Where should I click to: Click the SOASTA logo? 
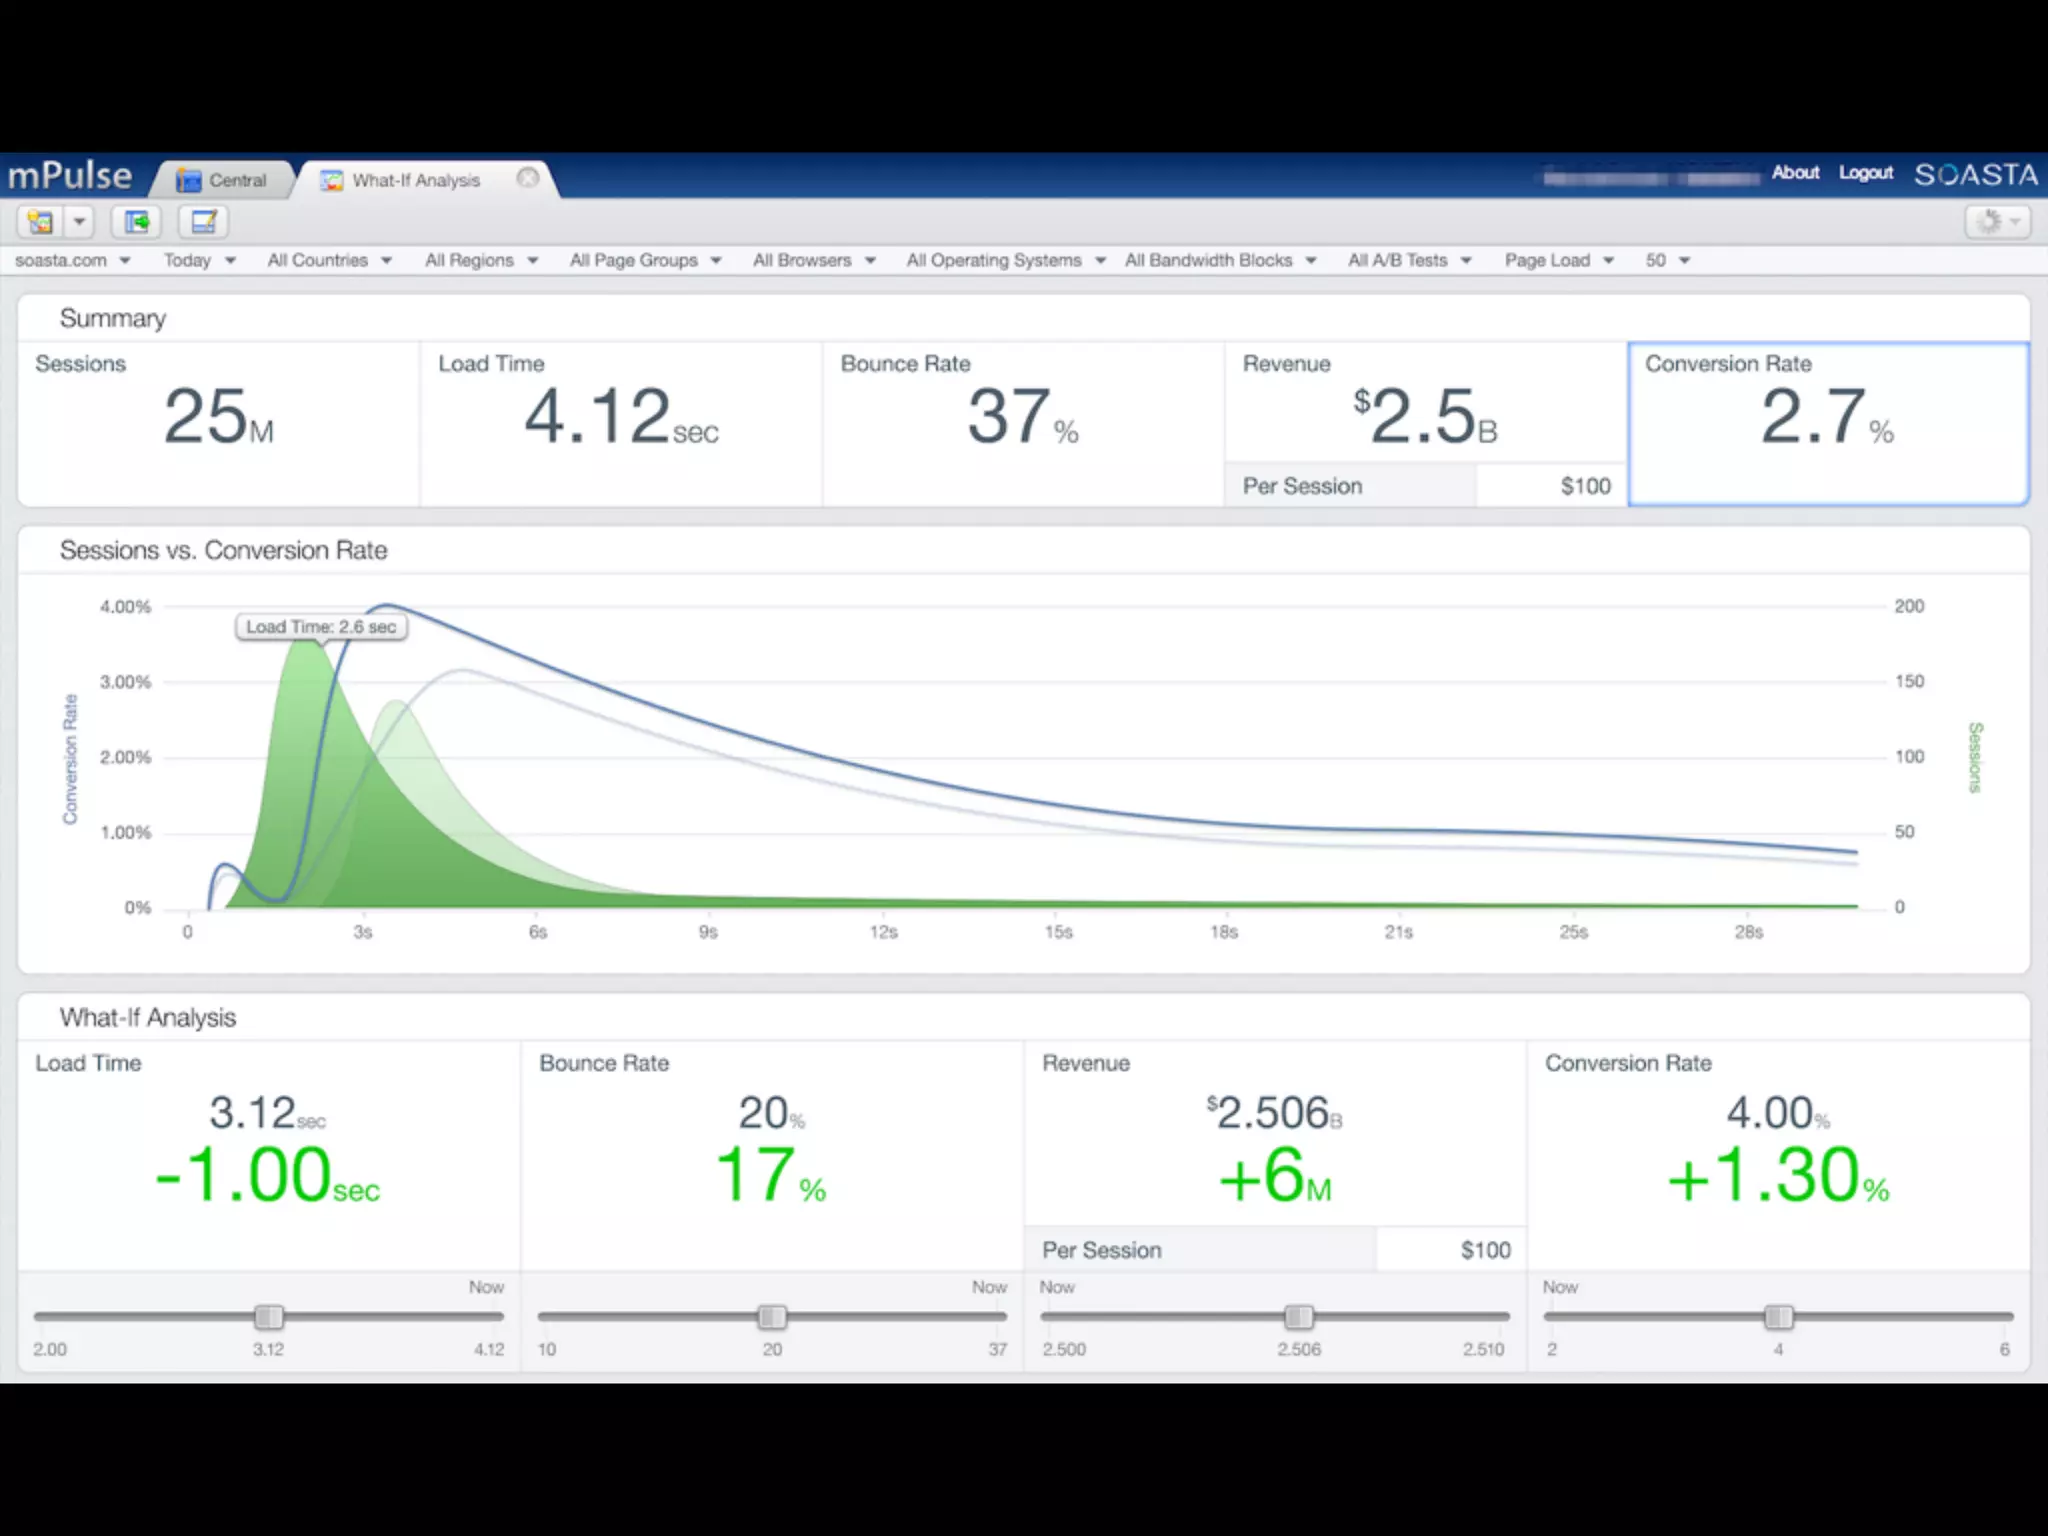(1975, 175)
